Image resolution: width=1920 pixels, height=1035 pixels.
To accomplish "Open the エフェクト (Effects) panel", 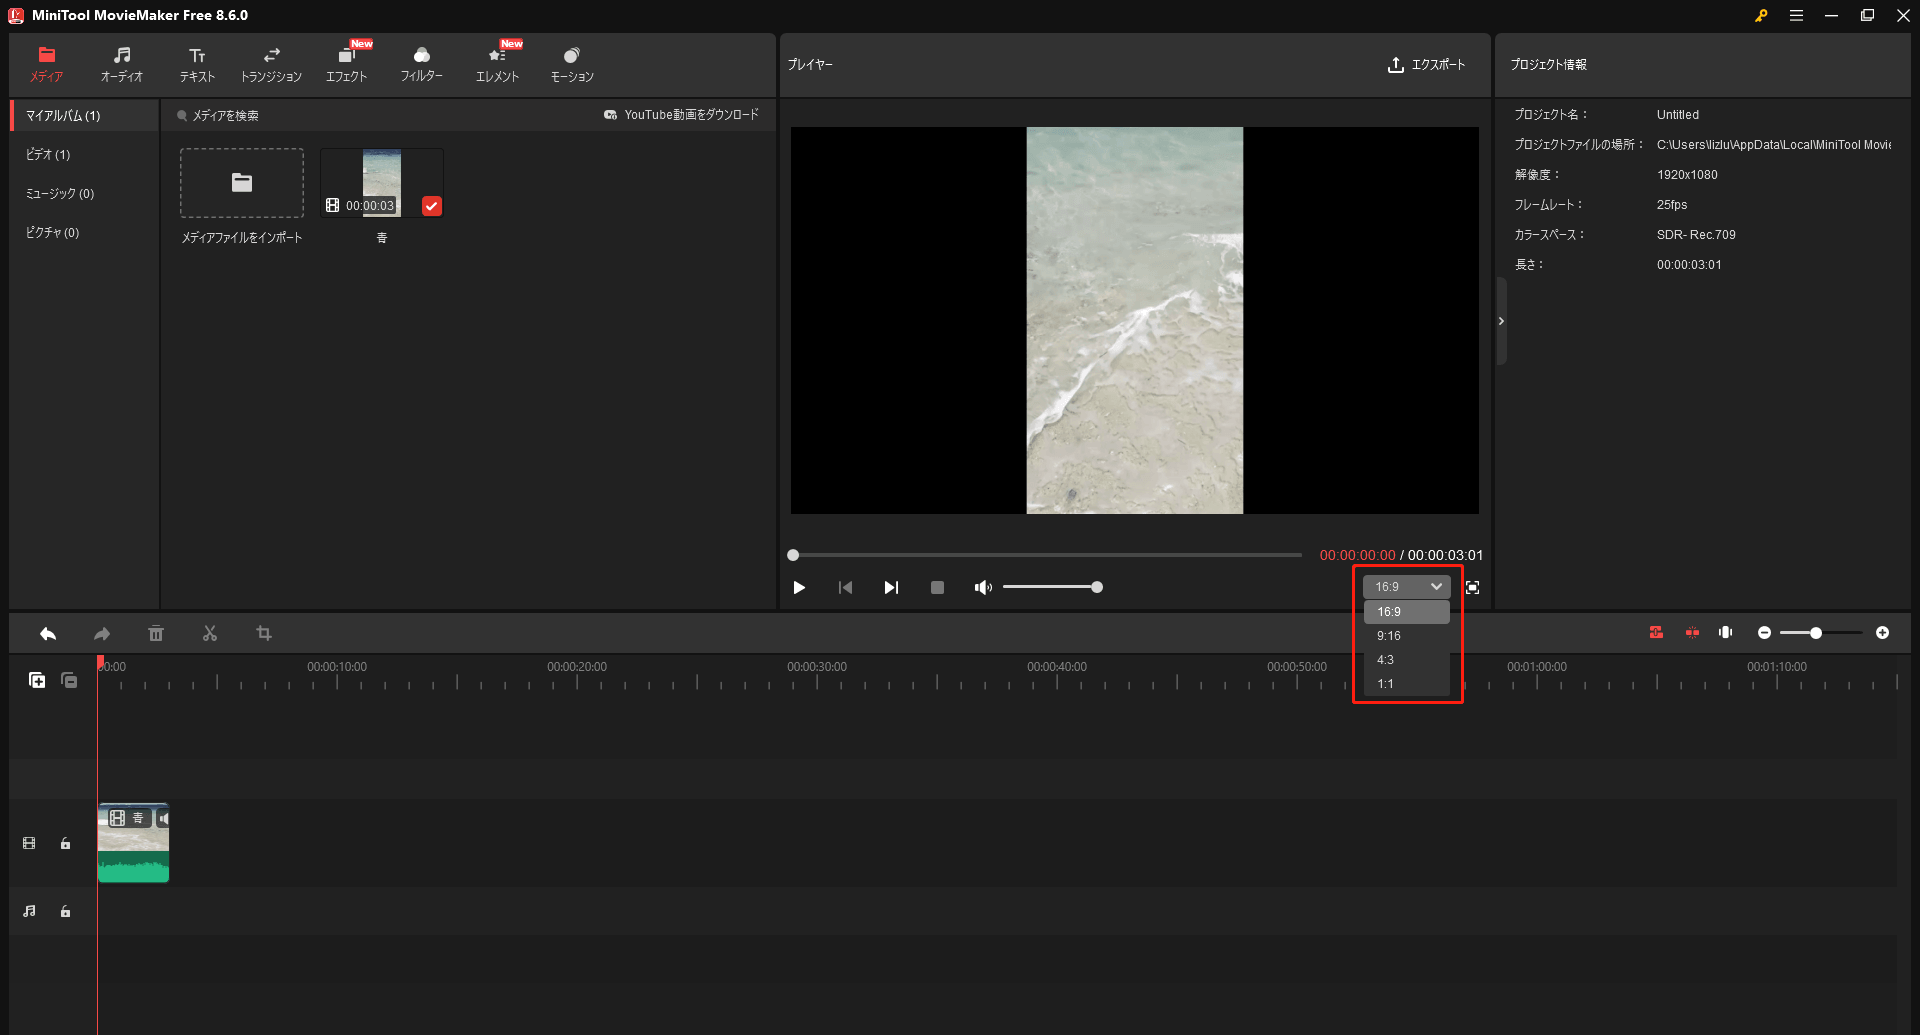I will 347,63.
